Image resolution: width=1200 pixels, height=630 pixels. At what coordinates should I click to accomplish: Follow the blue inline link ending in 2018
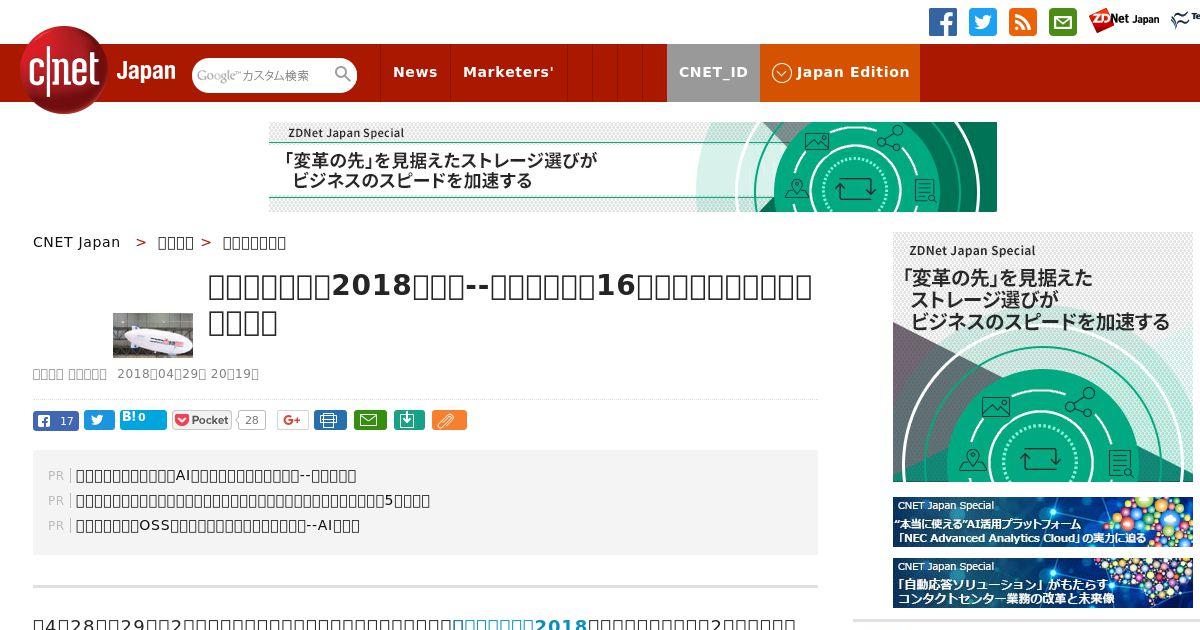click(x=521, y=624)
